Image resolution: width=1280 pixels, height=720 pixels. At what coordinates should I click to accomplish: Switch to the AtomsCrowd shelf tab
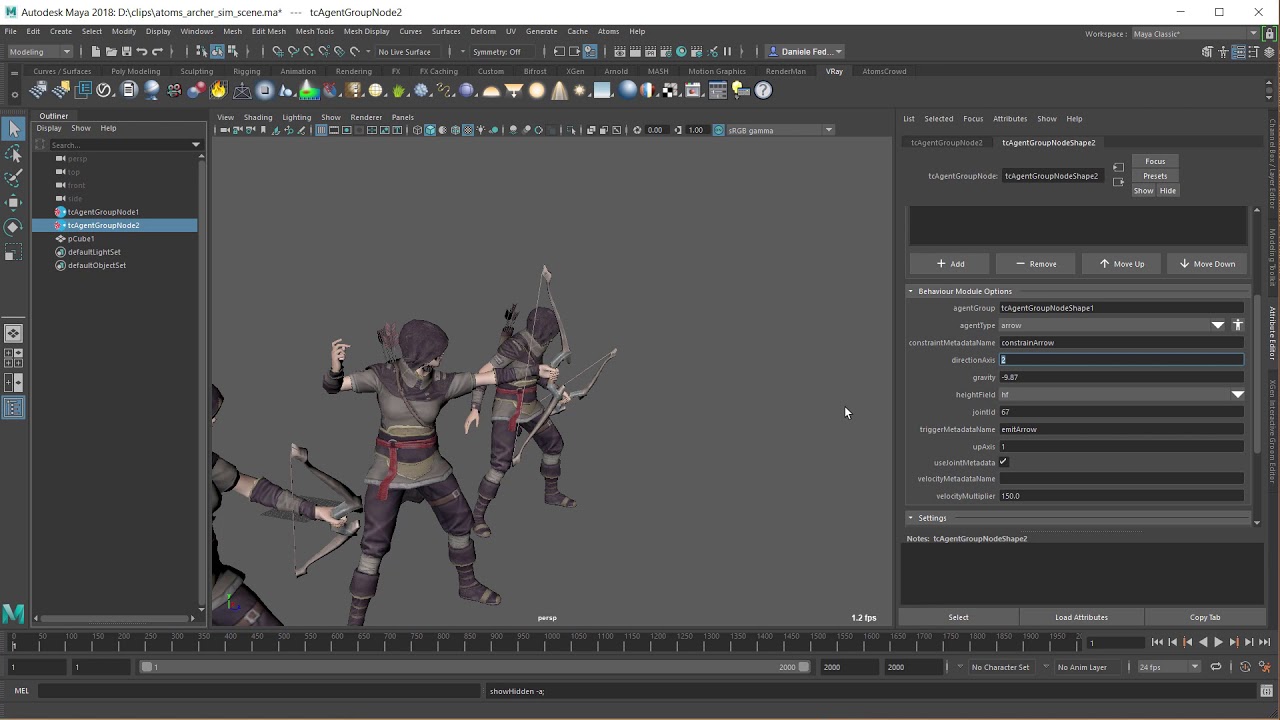[x=884, y=71]
